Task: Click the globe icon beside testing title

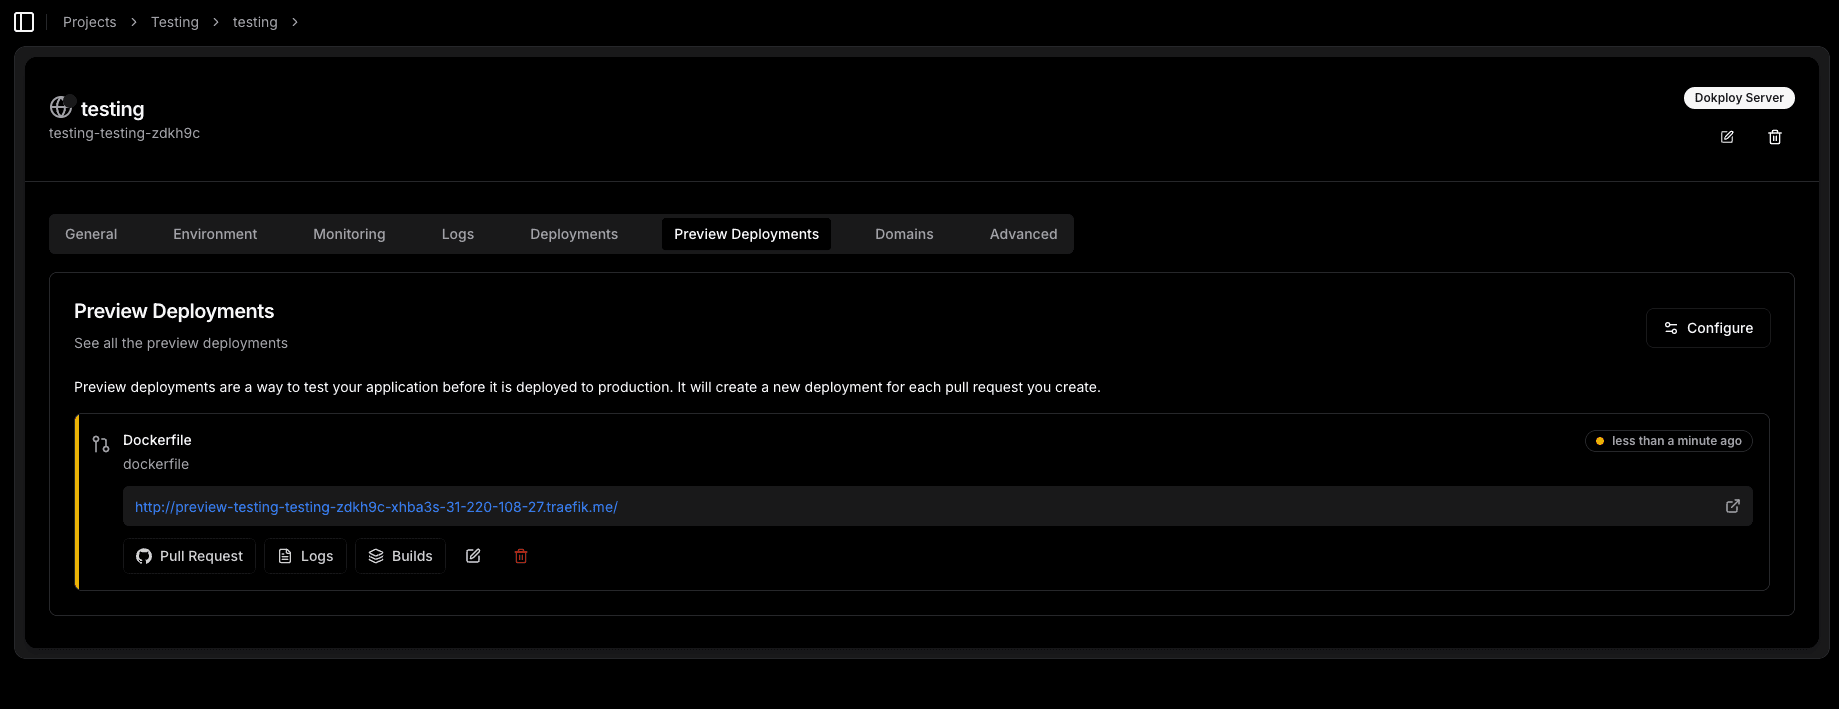Action: [61, 107]
